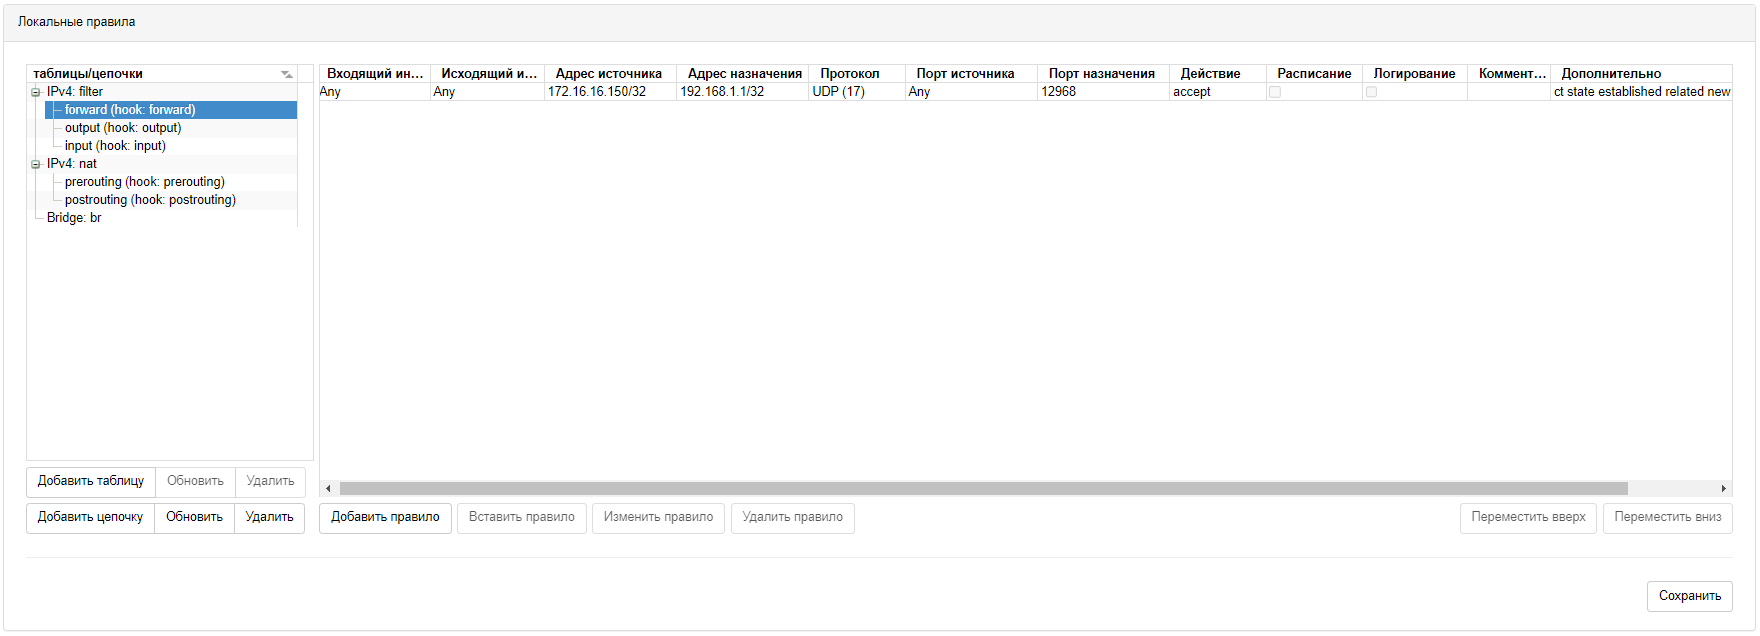
Task: Collapse the IPv4: nat tree node
Action: (x=36, y=164)
